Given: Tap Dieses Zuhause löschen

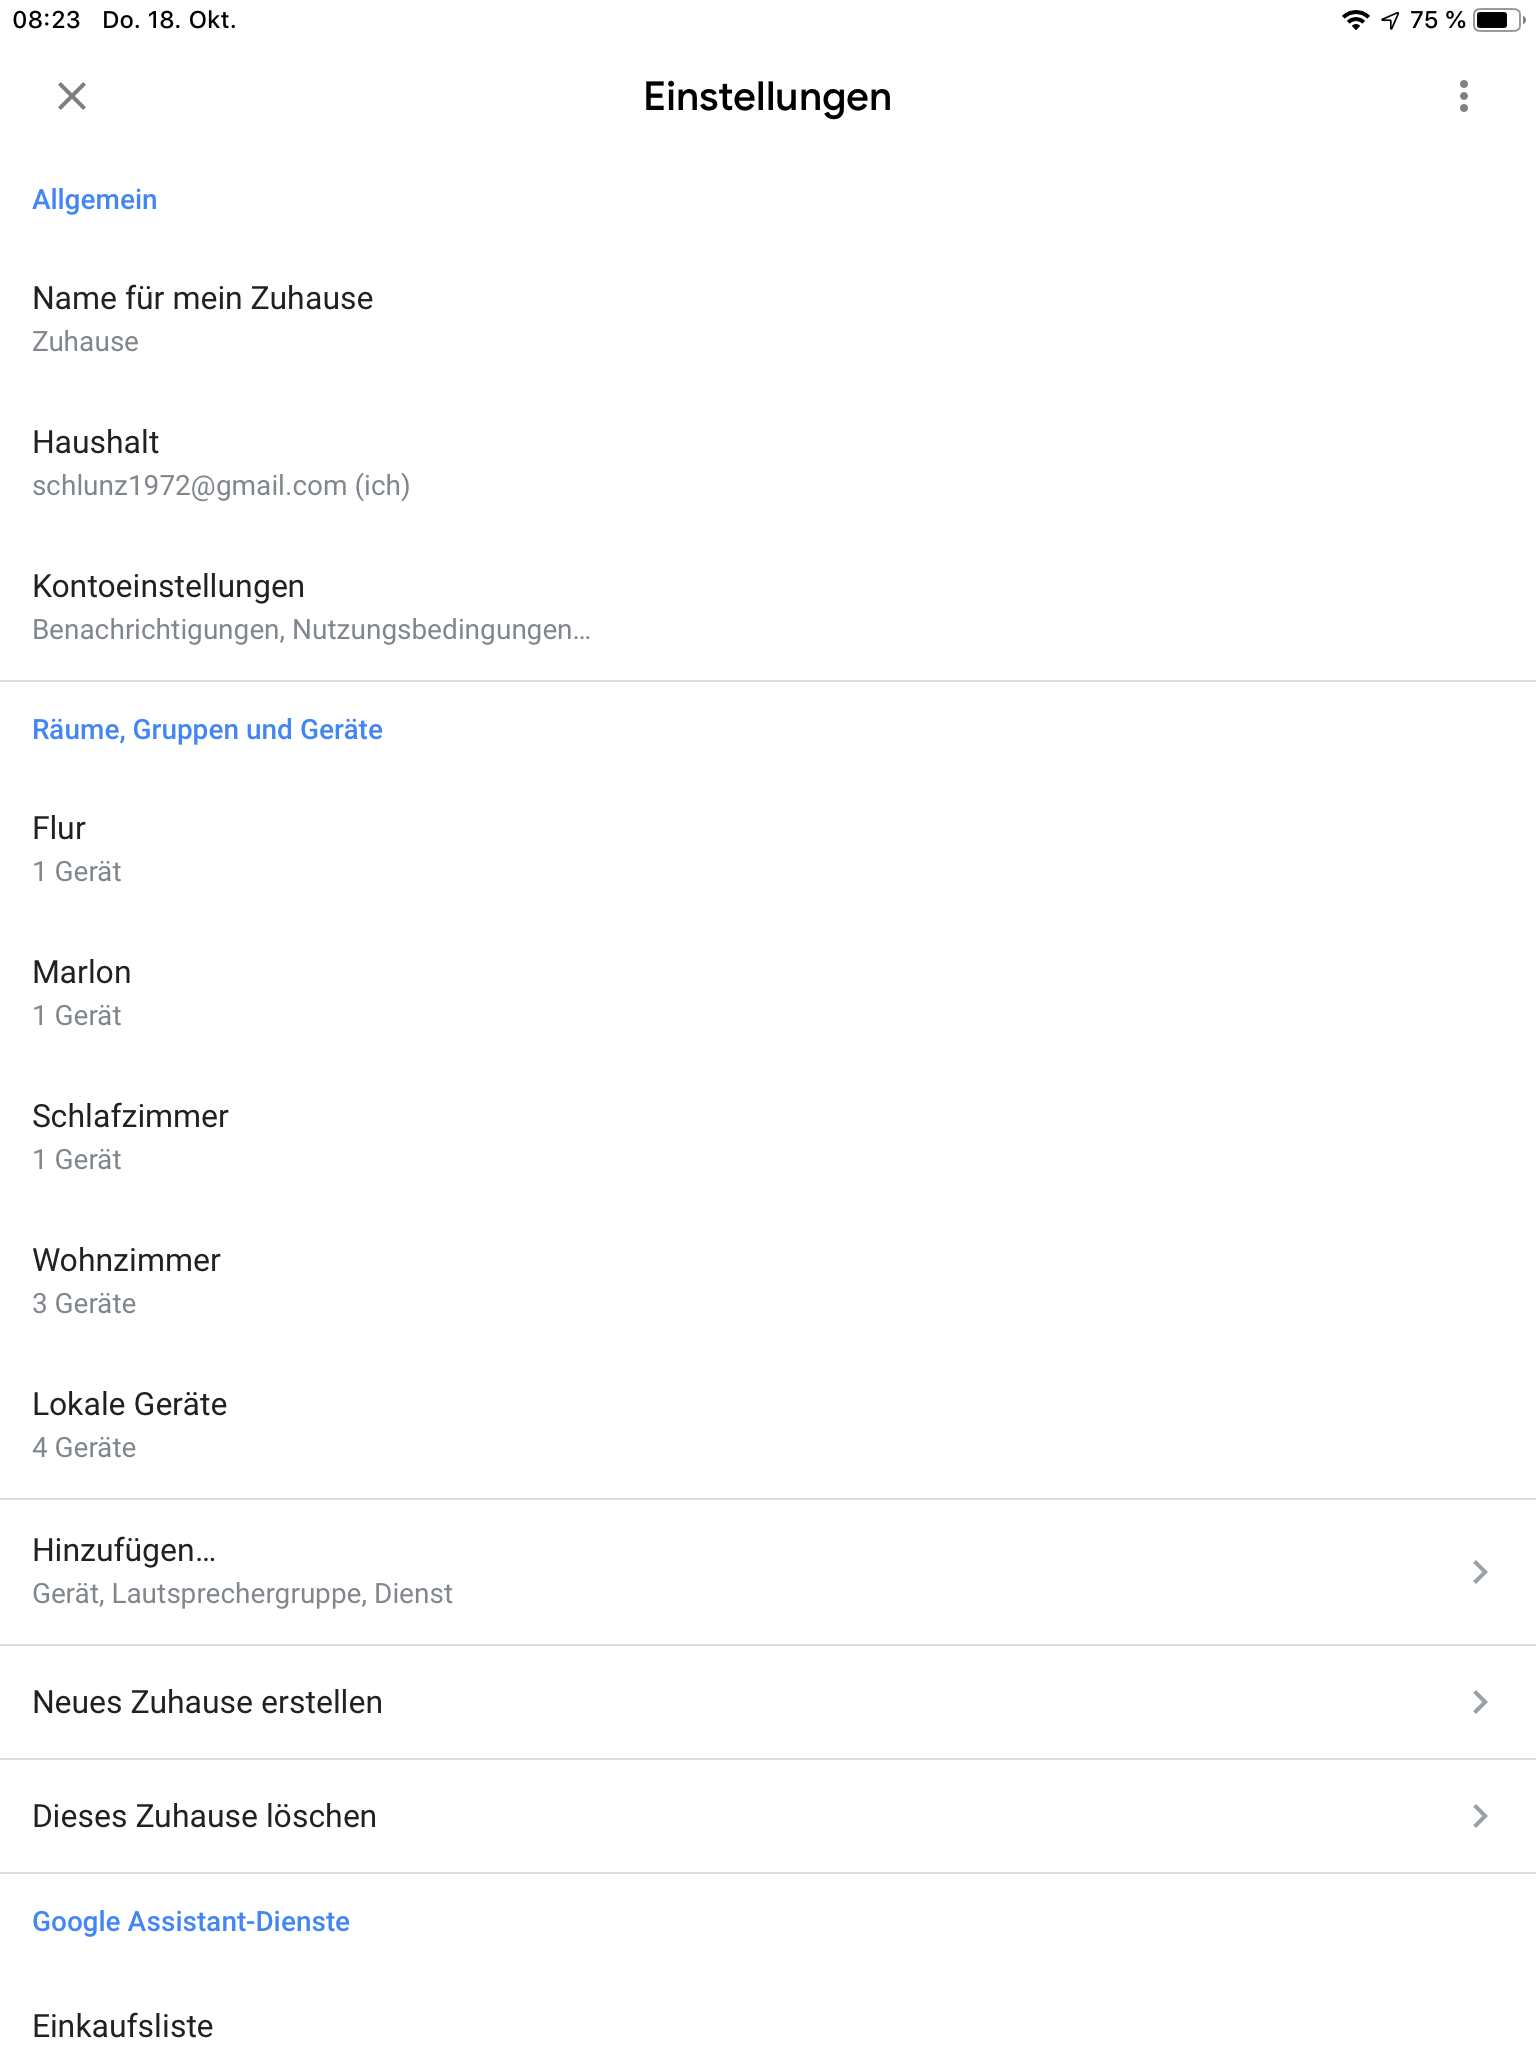Looking at the screenshot, I should (x=204, y=1816).
